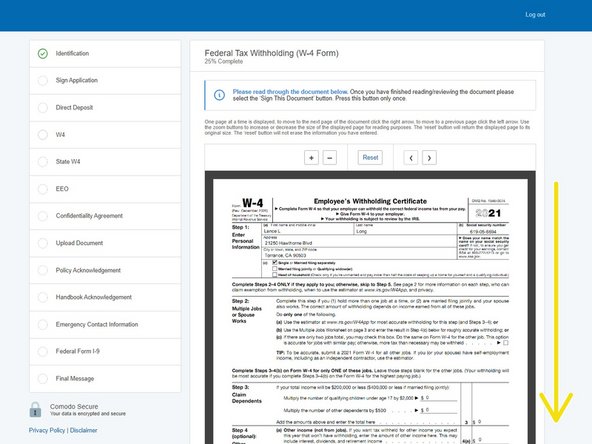
Task: Open the Emergency Contact Information step
Action: (105, 324)
